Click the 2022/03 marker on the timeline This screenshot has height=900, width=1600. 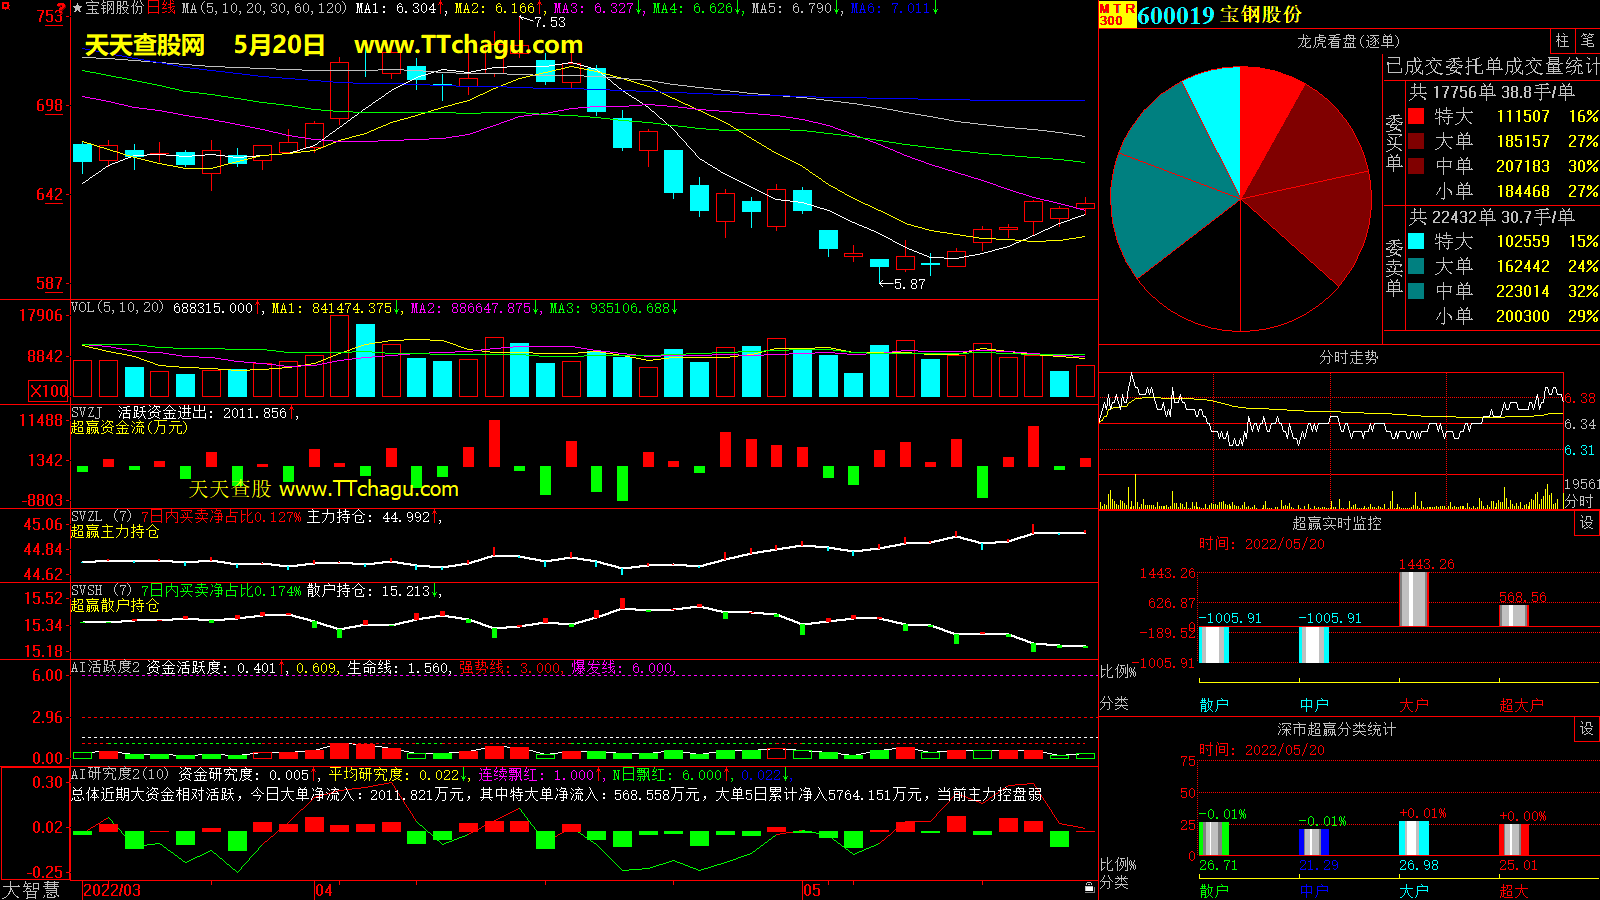[x=111, y=890]
